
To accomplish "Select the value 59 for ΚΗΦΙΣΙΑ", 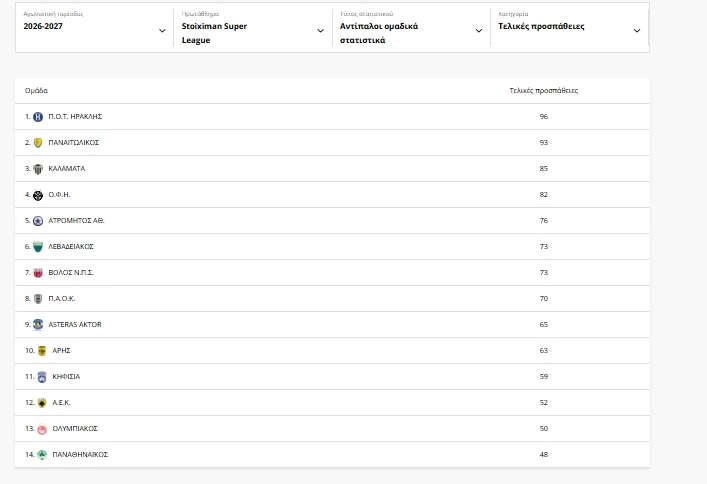I will click(x=544, y=377).
